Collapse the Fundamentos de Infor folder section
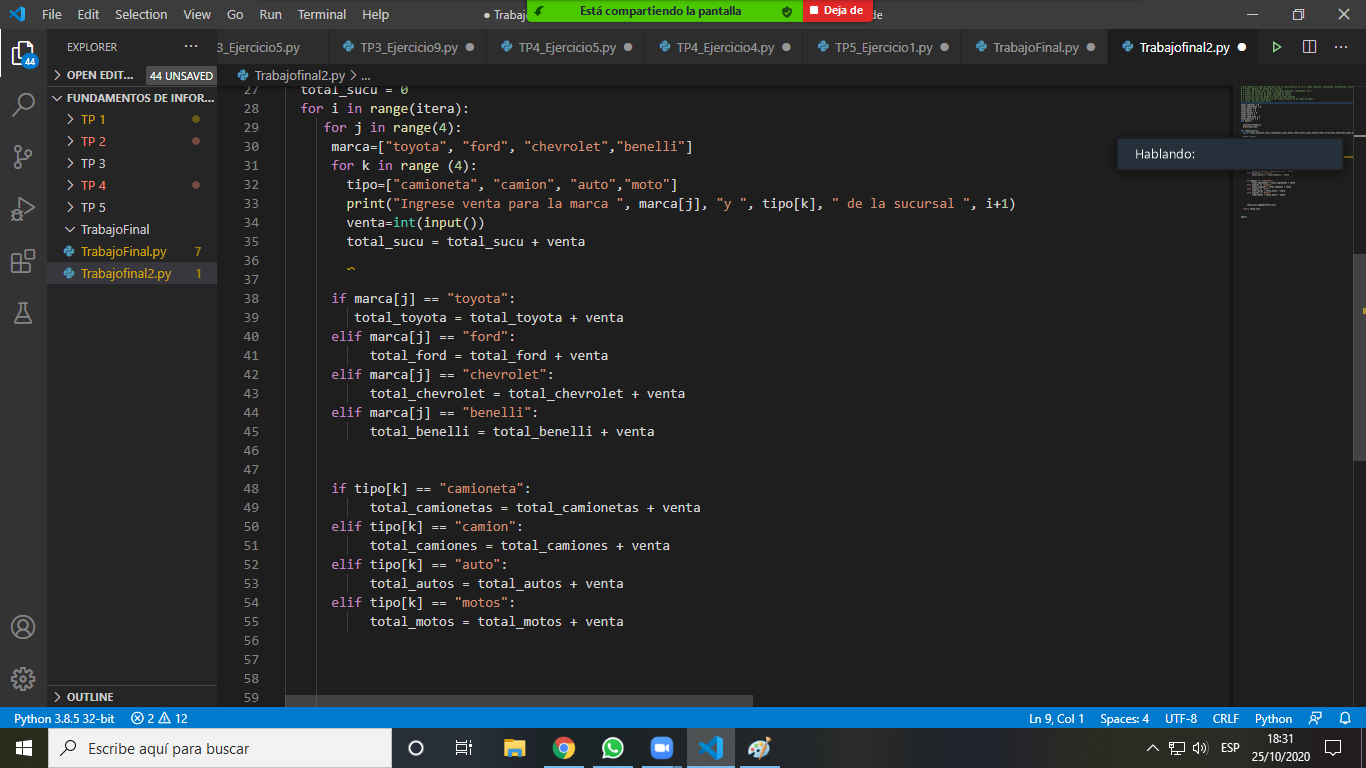 click(x=132, y=98)
